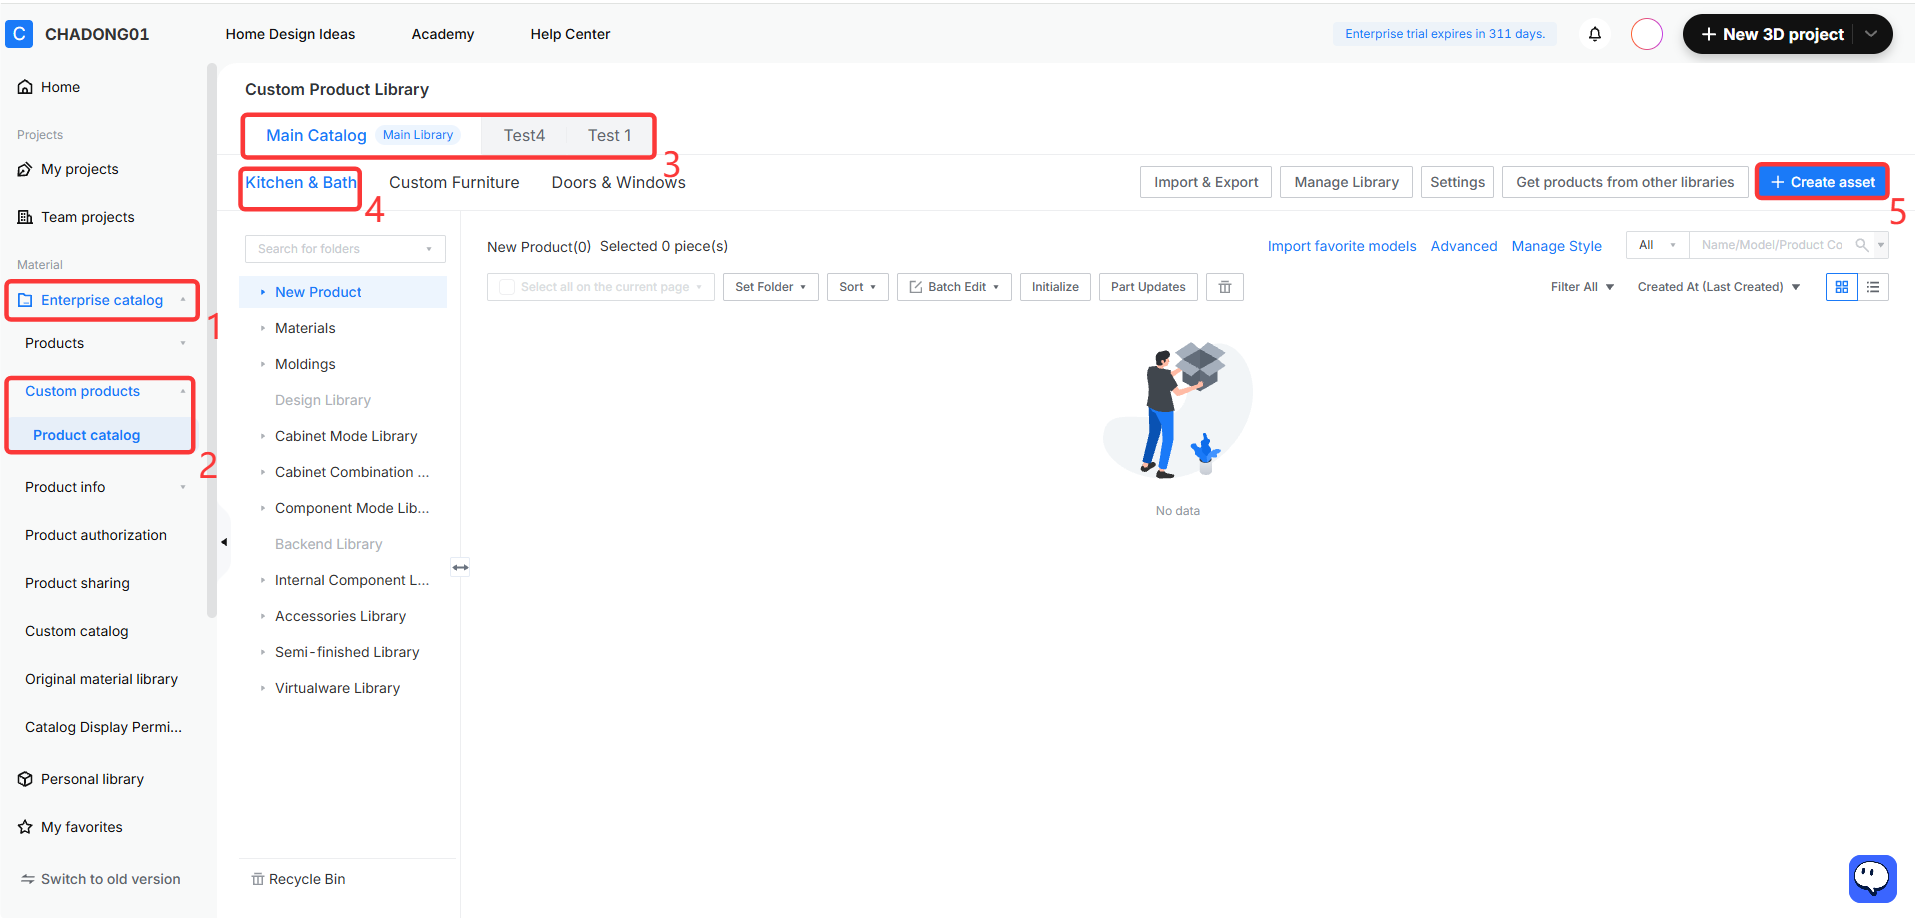This screenshot has width=1915, height=918.
Task: Open the chat support assistant icon
Action: (x=1872, y=879)
